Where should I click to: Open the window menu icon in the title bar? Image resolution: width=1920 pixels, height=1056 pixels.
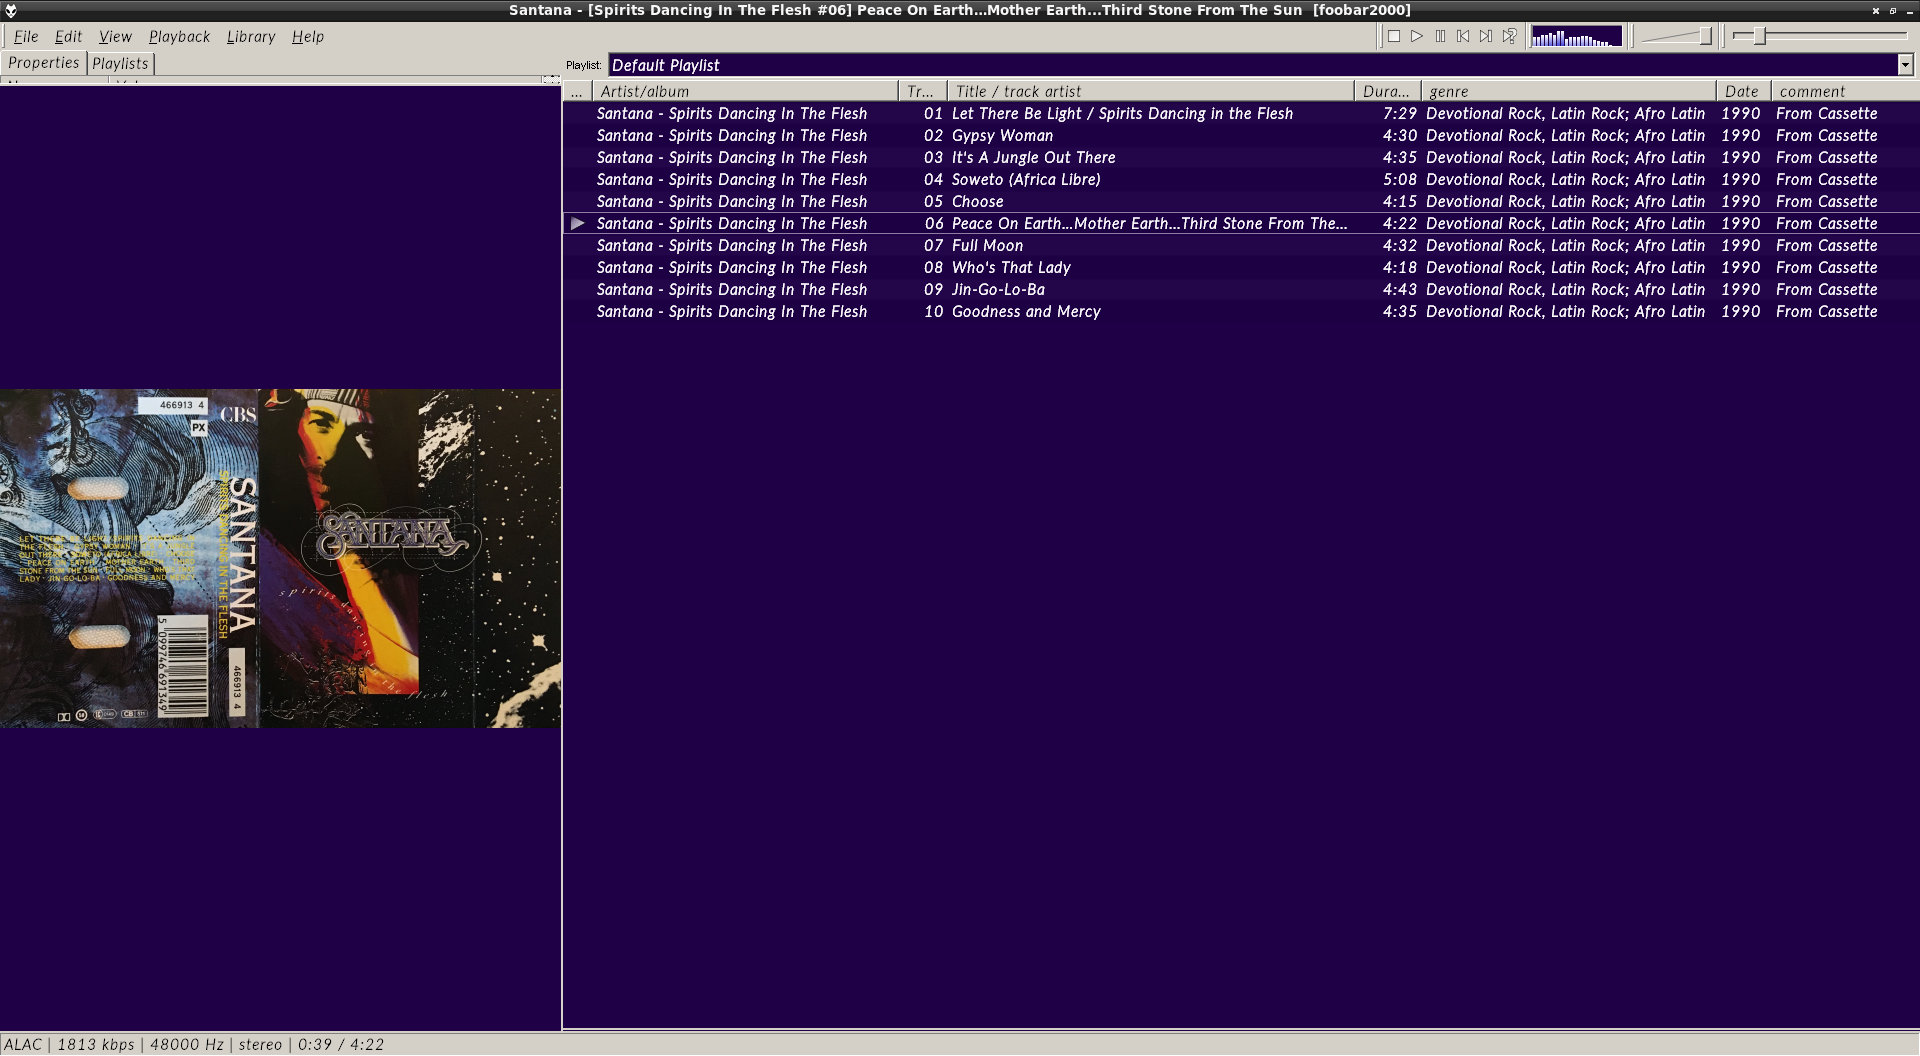tap(11, 10)
